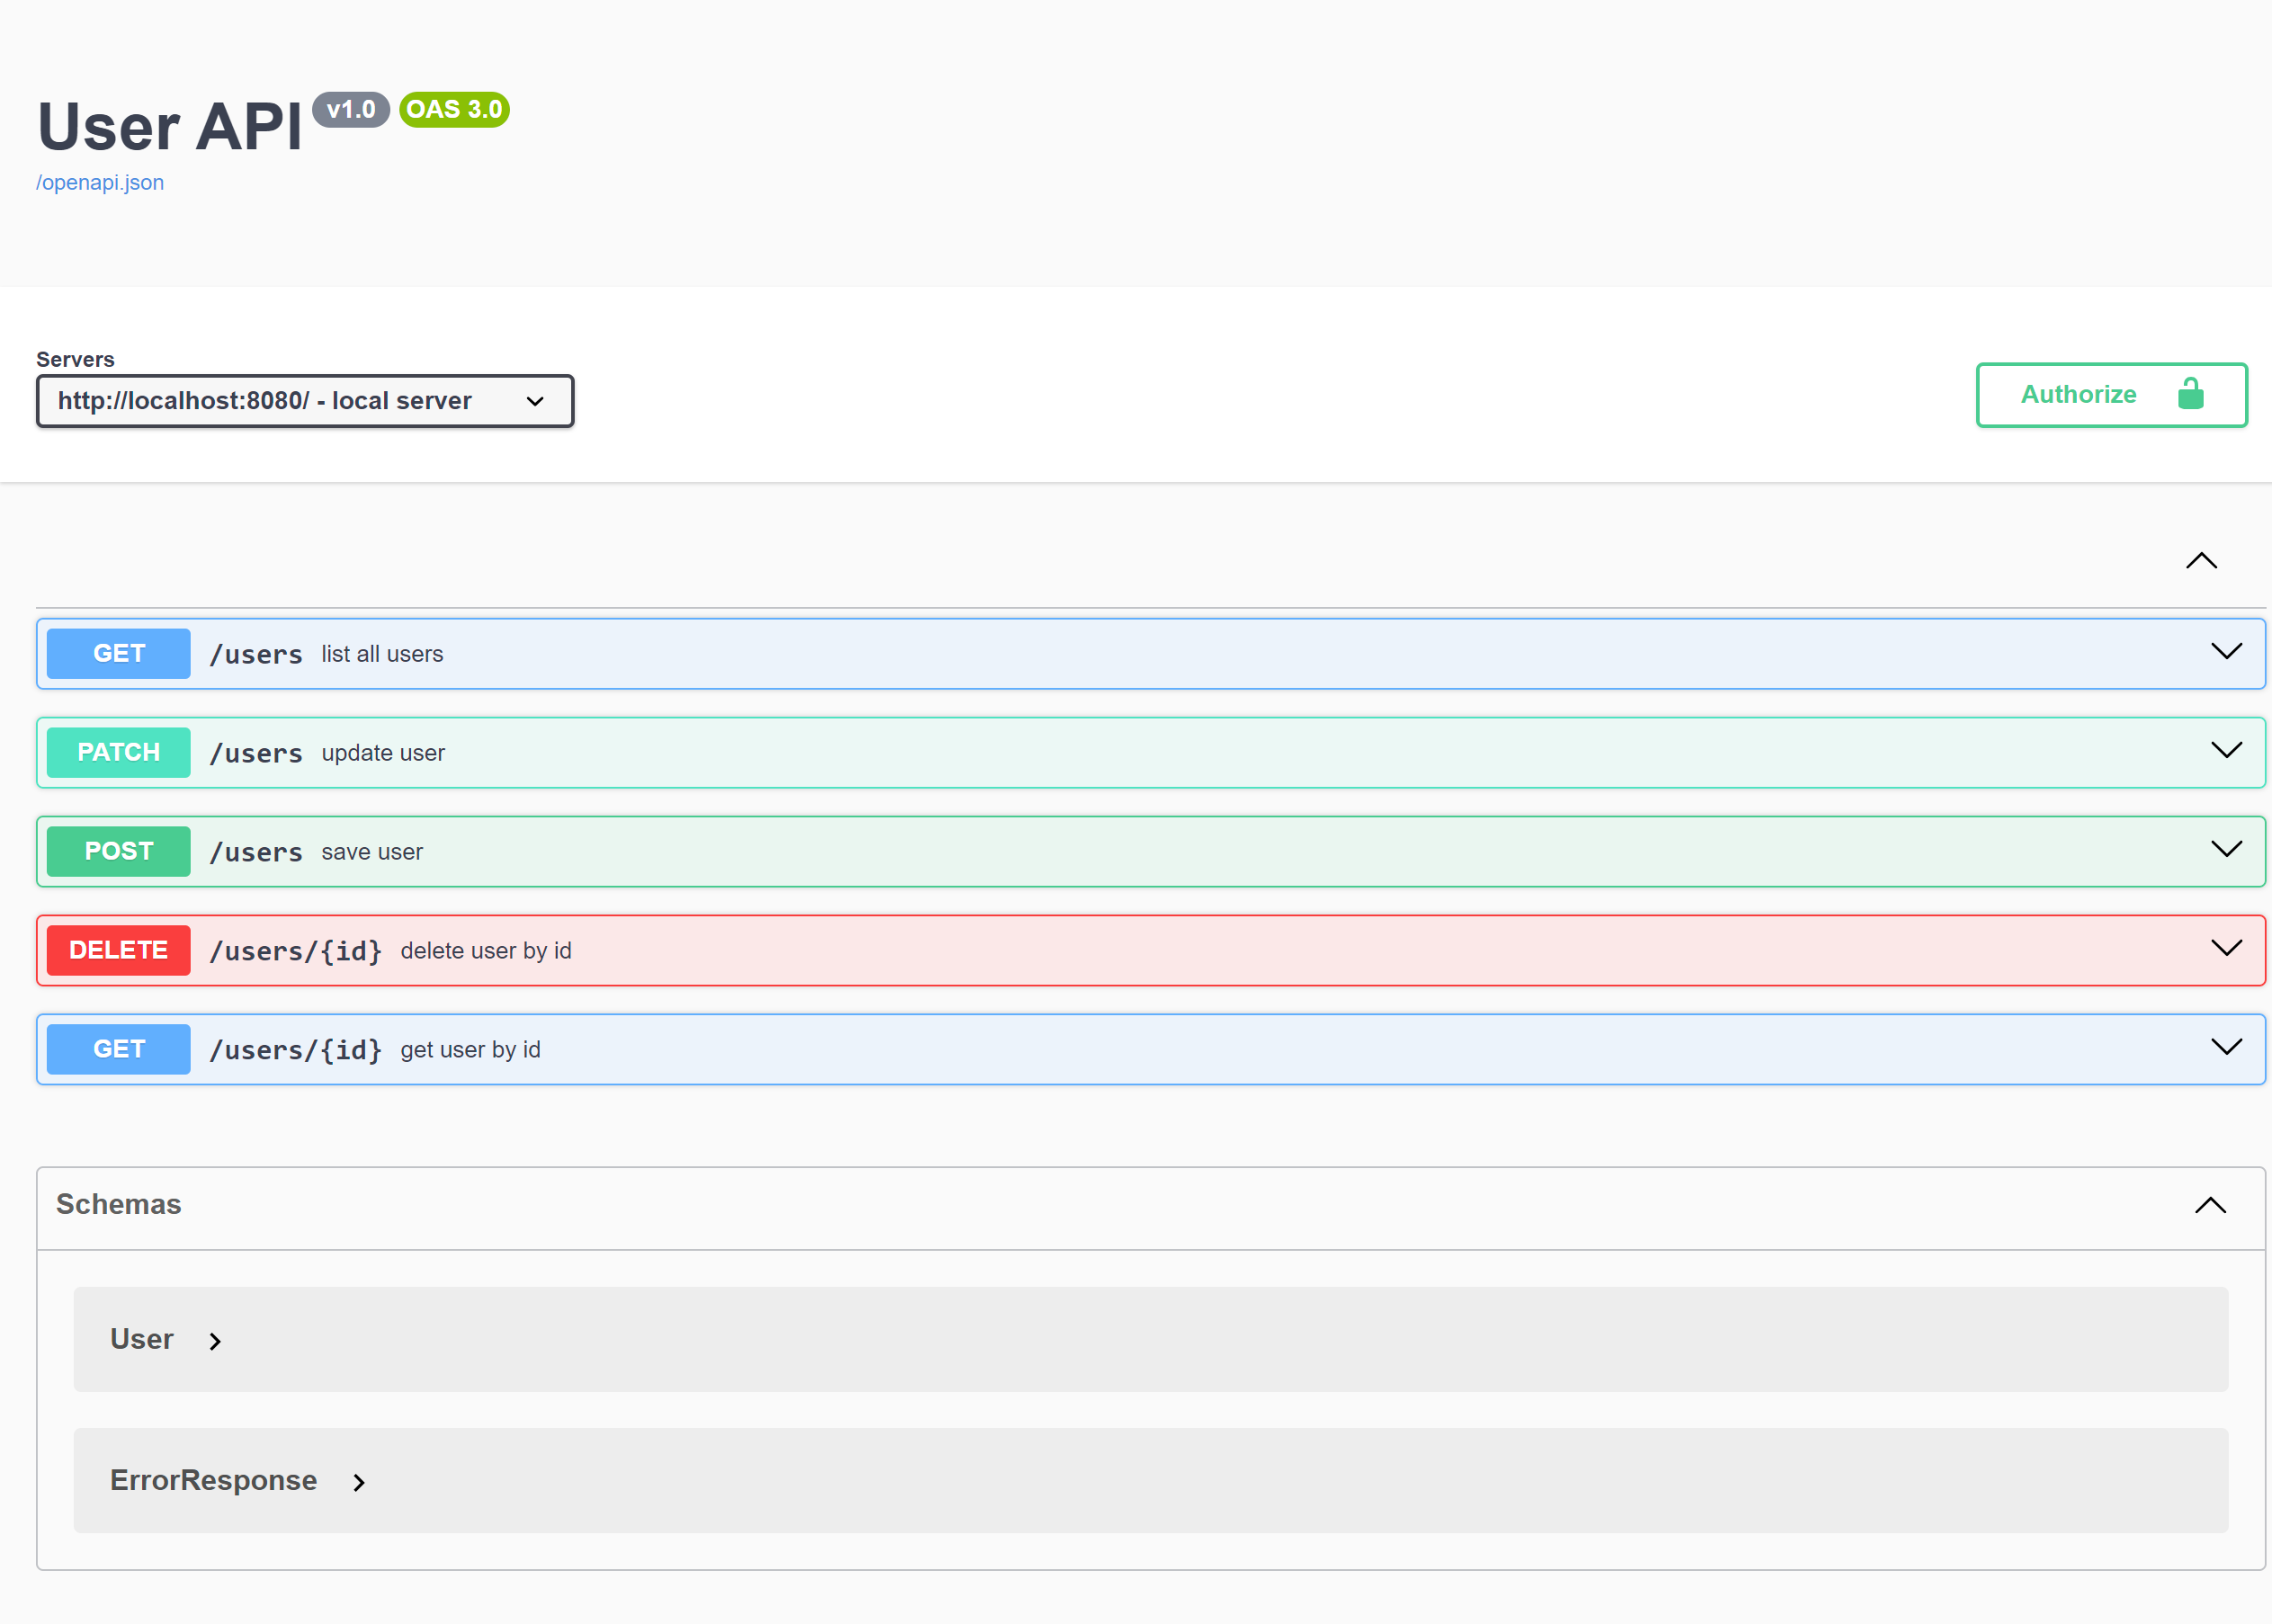Select the 'update user' description text
The width and height of the screenshot is (2272, 1624).
[x=383, y=753]
